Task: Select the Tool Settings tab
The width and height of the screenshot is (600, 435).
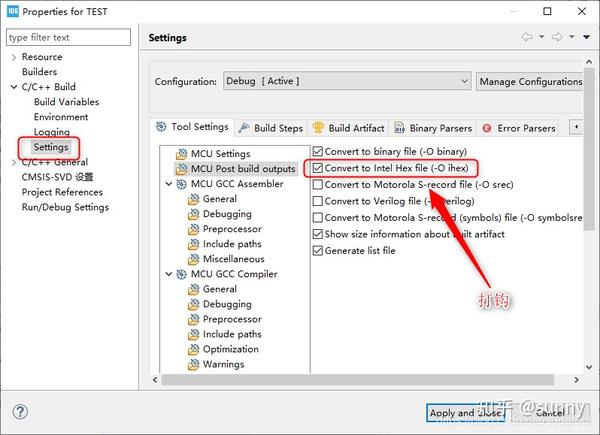Action: [192, 127]
